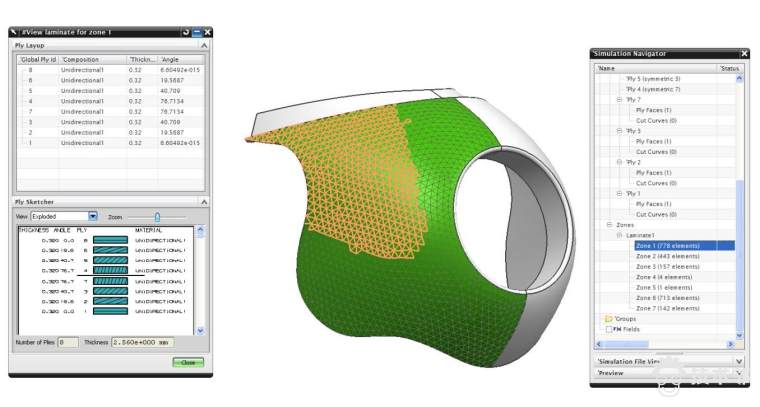Select Zone 2 (443 elements)
The height and width of the screenshot is (407, 760).
coord(667,256)
